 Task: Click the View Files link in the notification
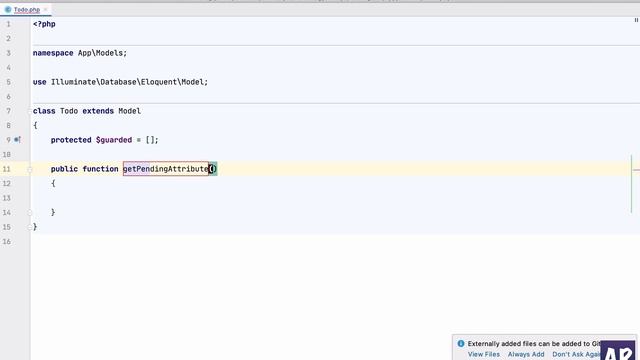pyautogui.click(x=483, y=354)
